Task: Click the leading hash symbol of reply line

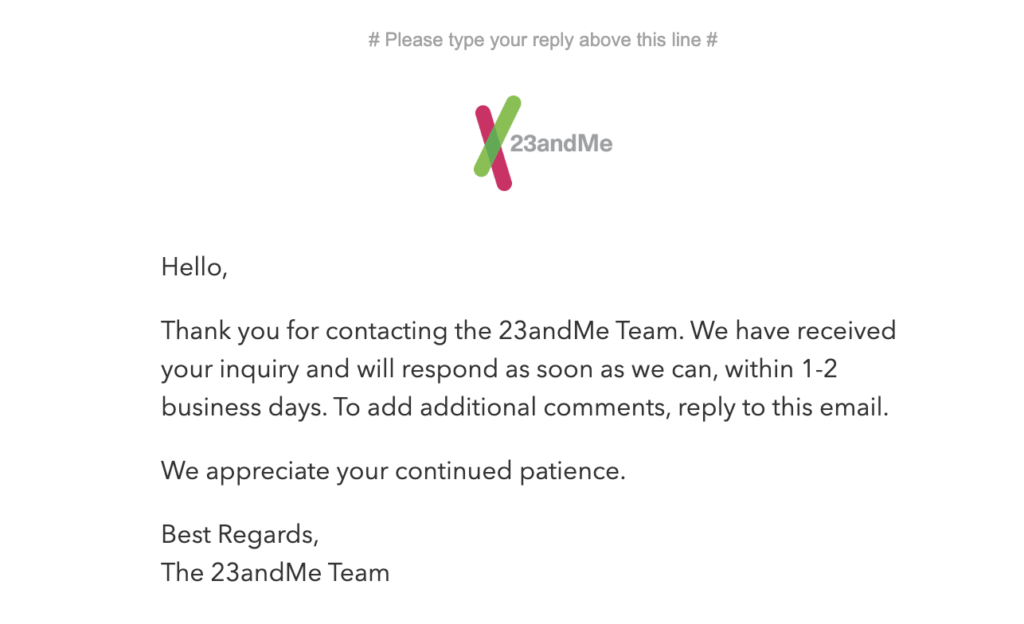Action: (374, 40)
